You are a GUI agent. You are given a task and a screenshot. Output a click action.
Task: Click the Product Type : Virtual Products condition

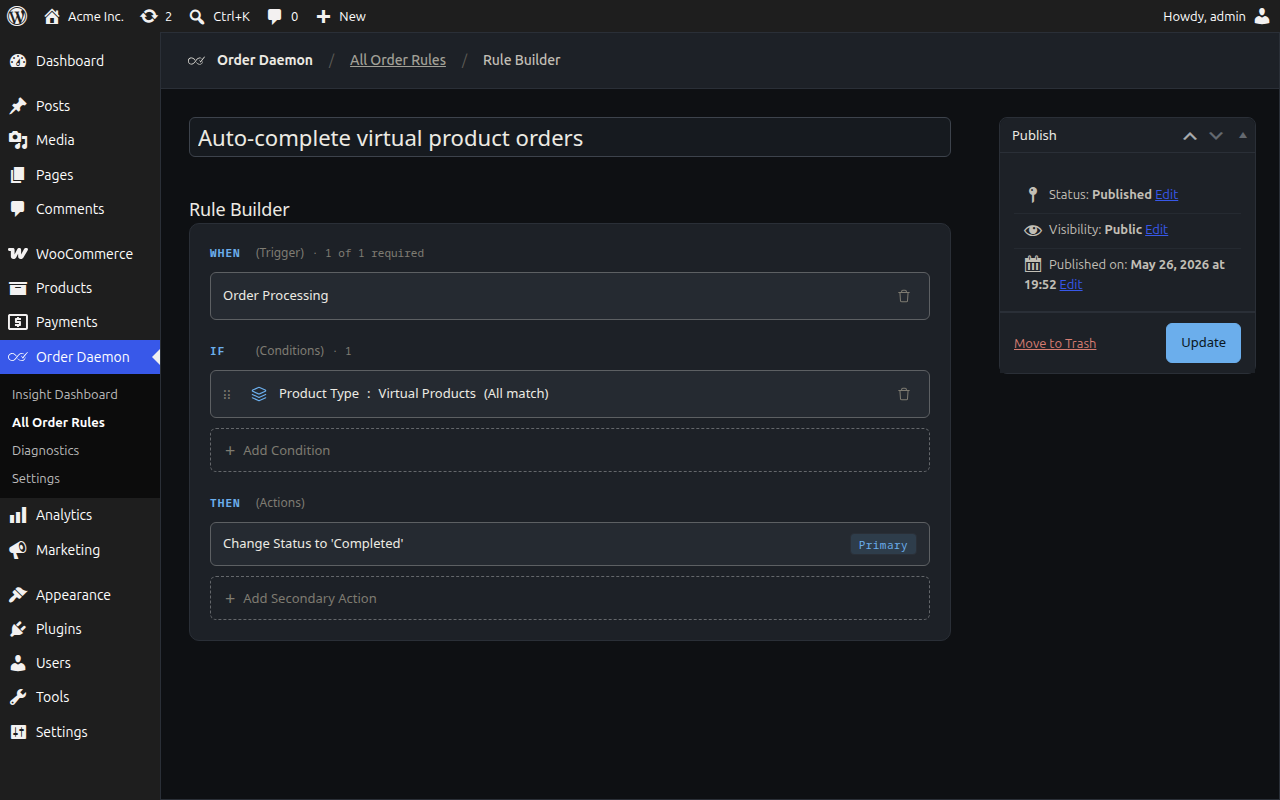click(570, 394)
